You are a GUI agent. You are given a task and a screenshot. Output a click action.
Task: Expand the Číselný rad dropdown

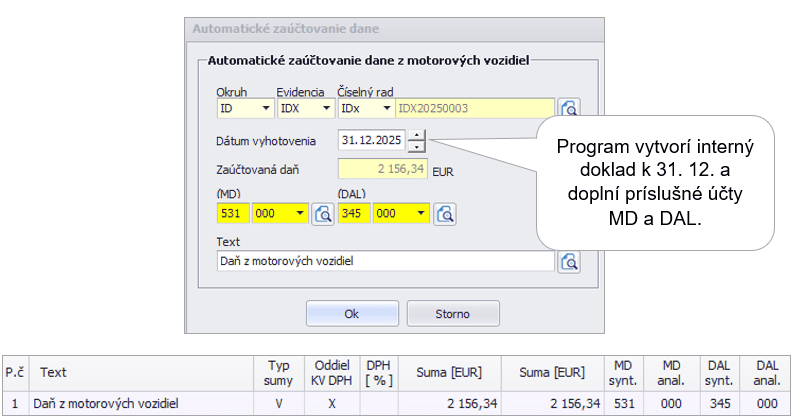pyautogui.click(x=385, y=108)
